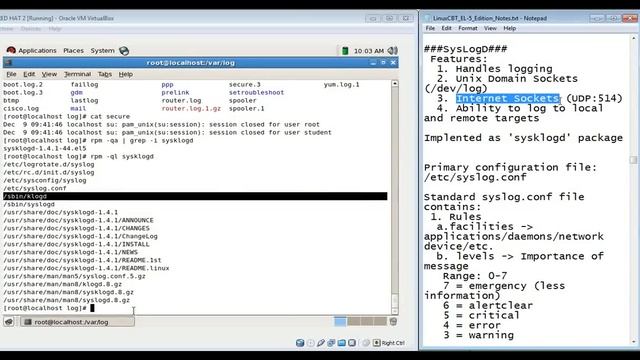640x360 pixels.
Task: Switch to the active blue workspace
Action: click(x=340, y=322)
